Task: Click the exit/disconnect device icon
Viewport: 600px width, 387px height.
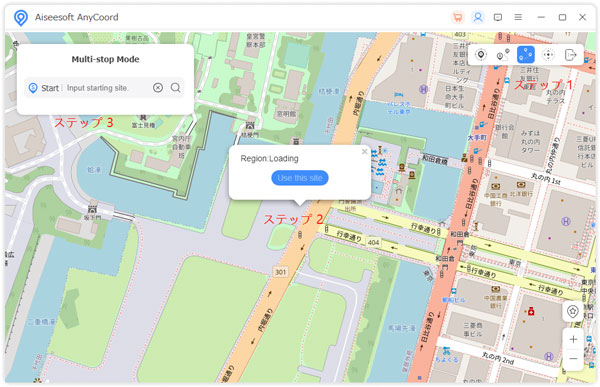Action: coord(571,55)
